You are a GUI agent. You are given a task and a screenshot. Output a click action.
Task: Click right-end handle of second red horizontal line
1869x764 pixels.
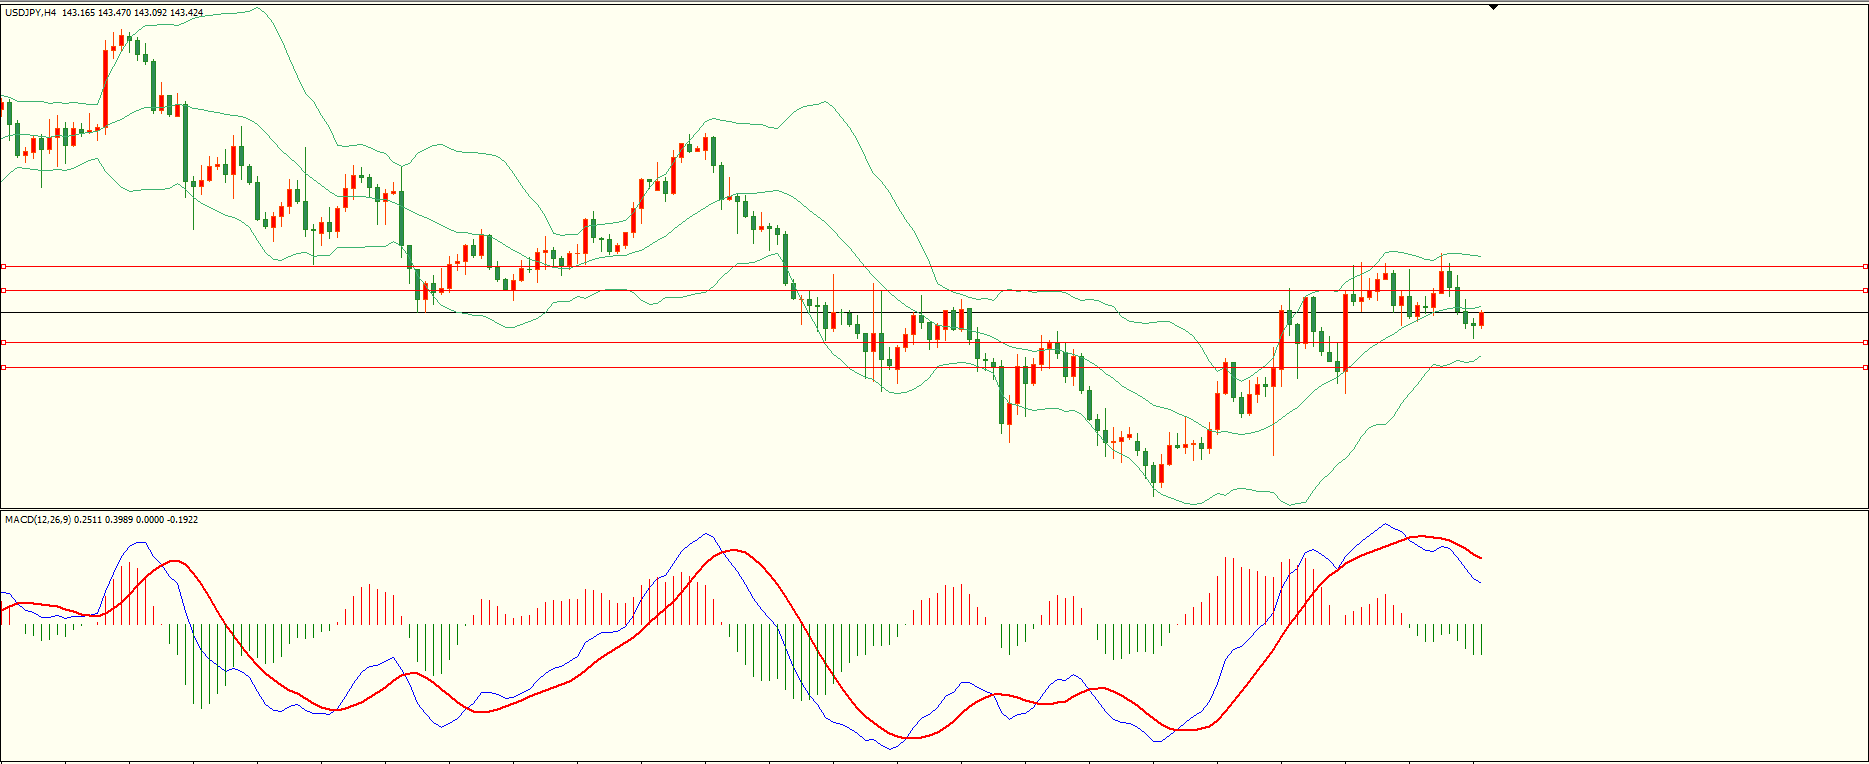point(1866,290)
